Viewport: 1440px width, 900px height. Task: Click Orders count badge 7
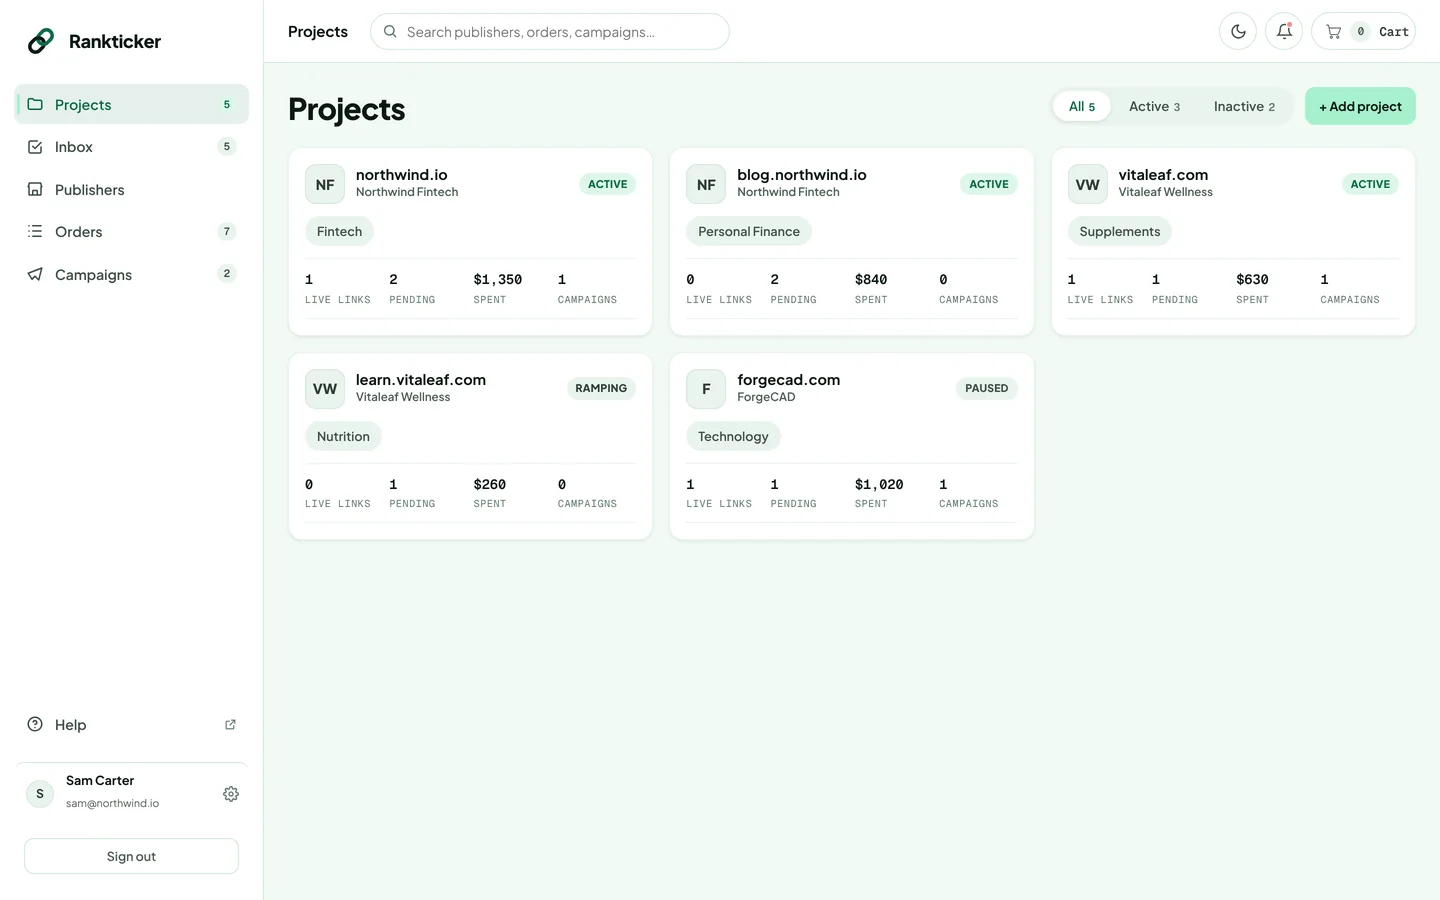click(x=227, y=231)
